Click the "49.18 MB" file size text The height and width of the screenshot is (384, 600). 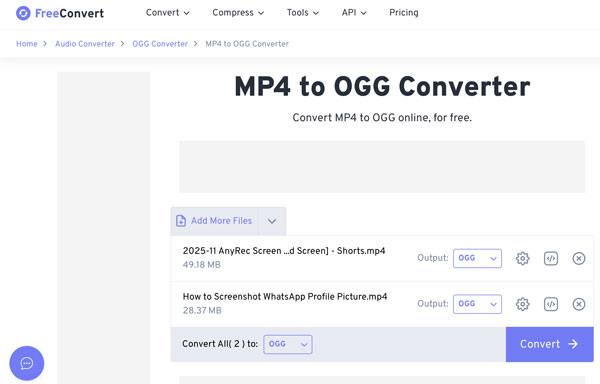tap(201, 265)
